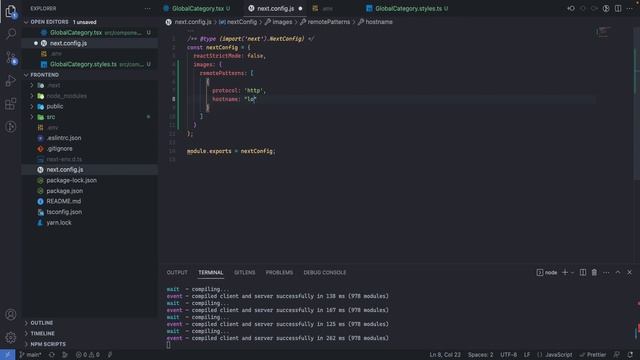The width and height of the screenshot is (640, 360).
Task: Change indentation via Spaces: 2
Action: click(x=480, y=355)
